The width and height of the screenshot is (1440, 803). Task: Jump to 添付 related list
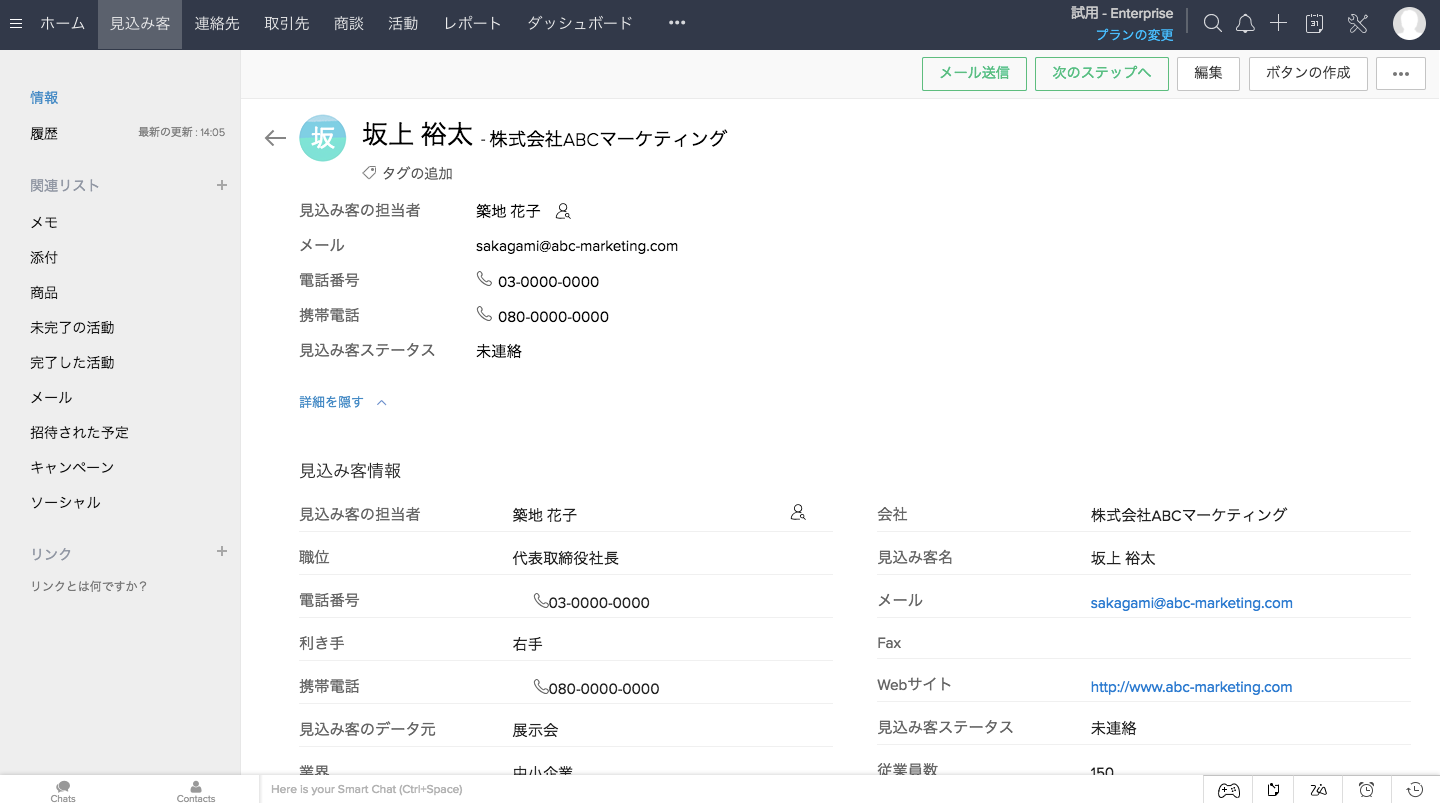(44, 257)
